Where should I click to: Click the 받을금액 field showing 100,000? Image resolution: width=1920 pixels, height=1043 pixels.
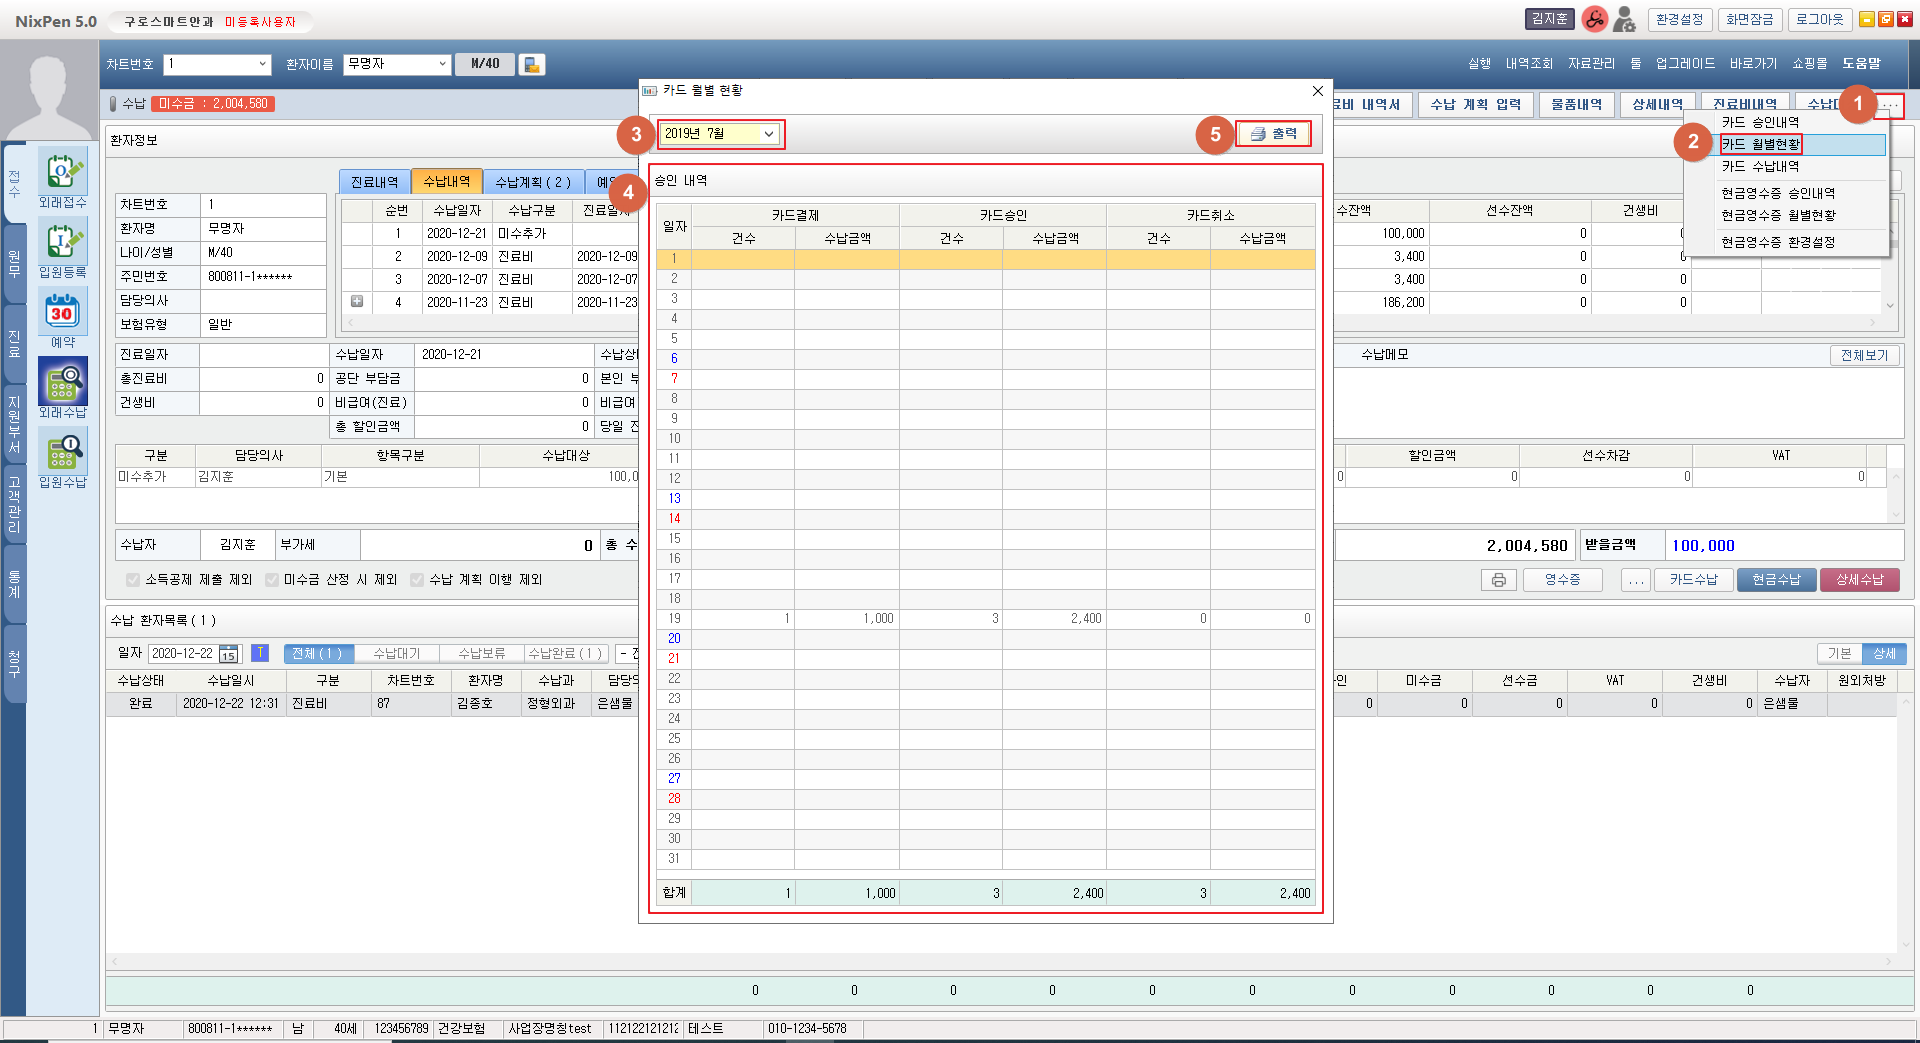[x=1782, y=546]
